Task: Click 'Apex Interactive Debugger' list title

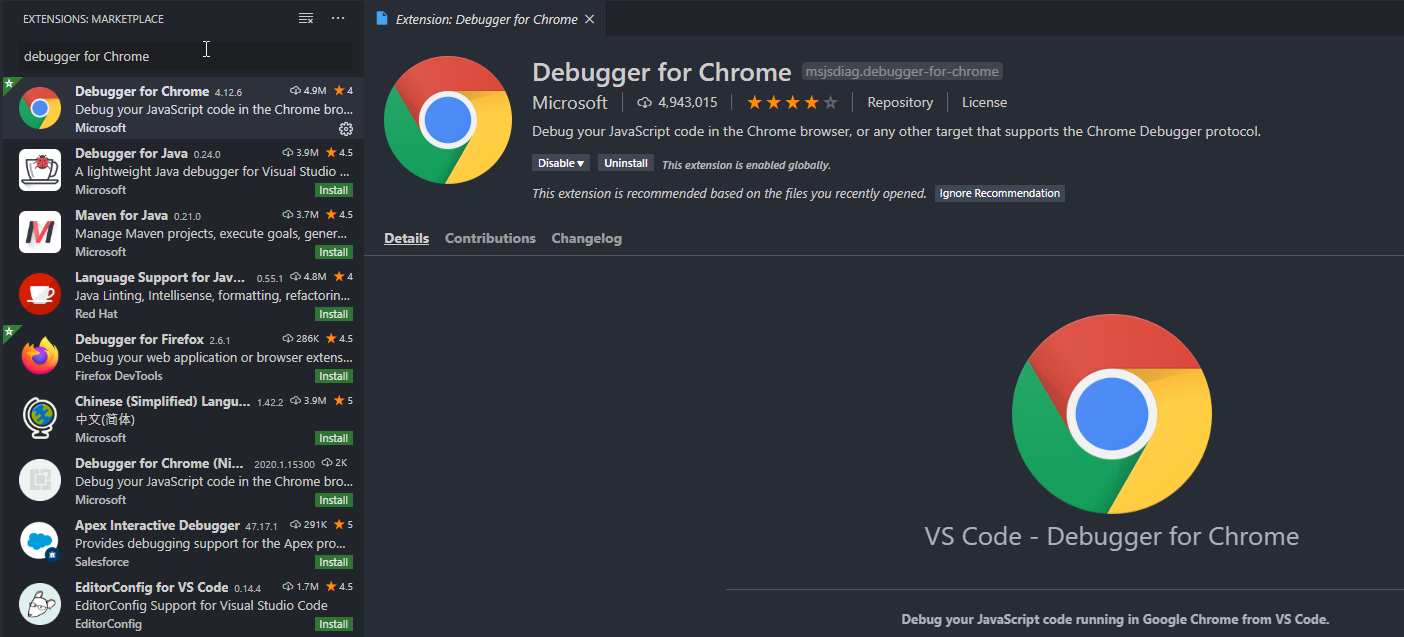Action: coord(157,526)
